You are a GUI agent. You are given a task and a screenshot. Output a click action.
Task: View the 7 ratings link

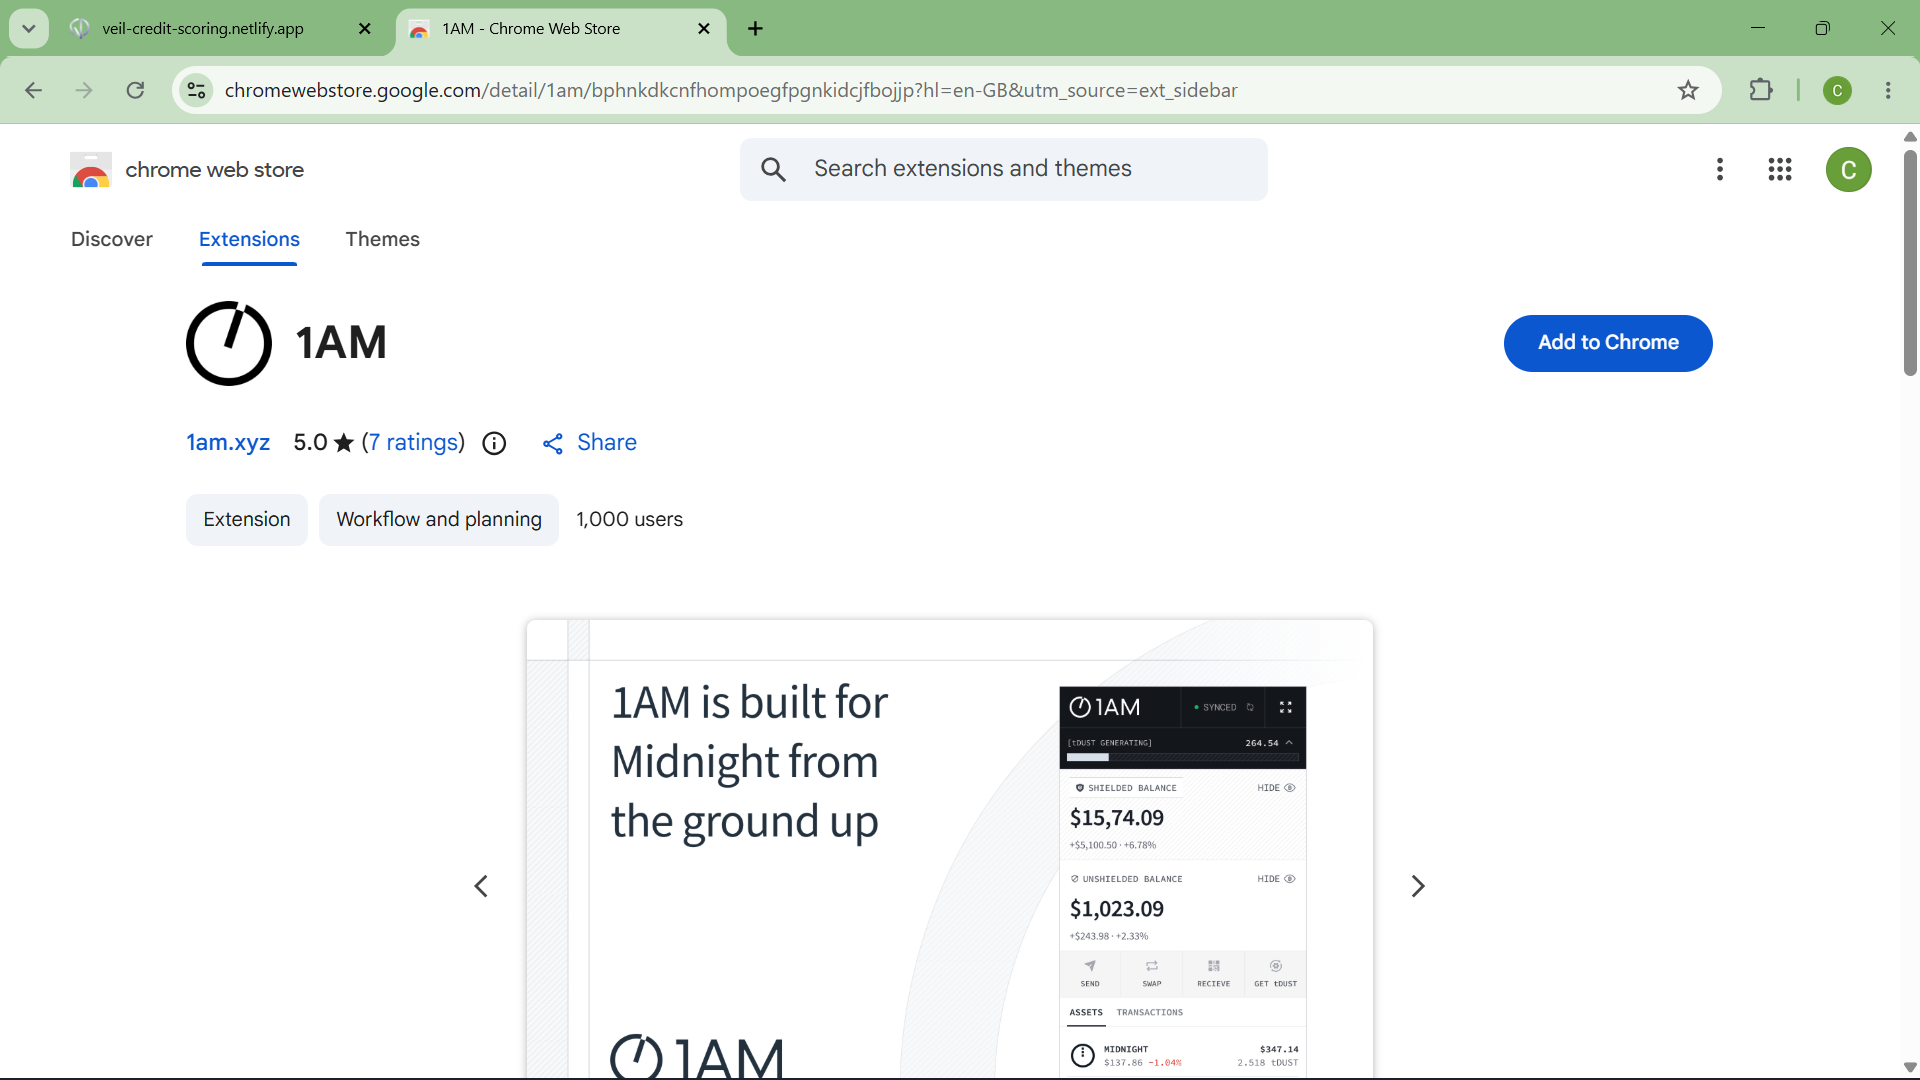tap(413, 442)
